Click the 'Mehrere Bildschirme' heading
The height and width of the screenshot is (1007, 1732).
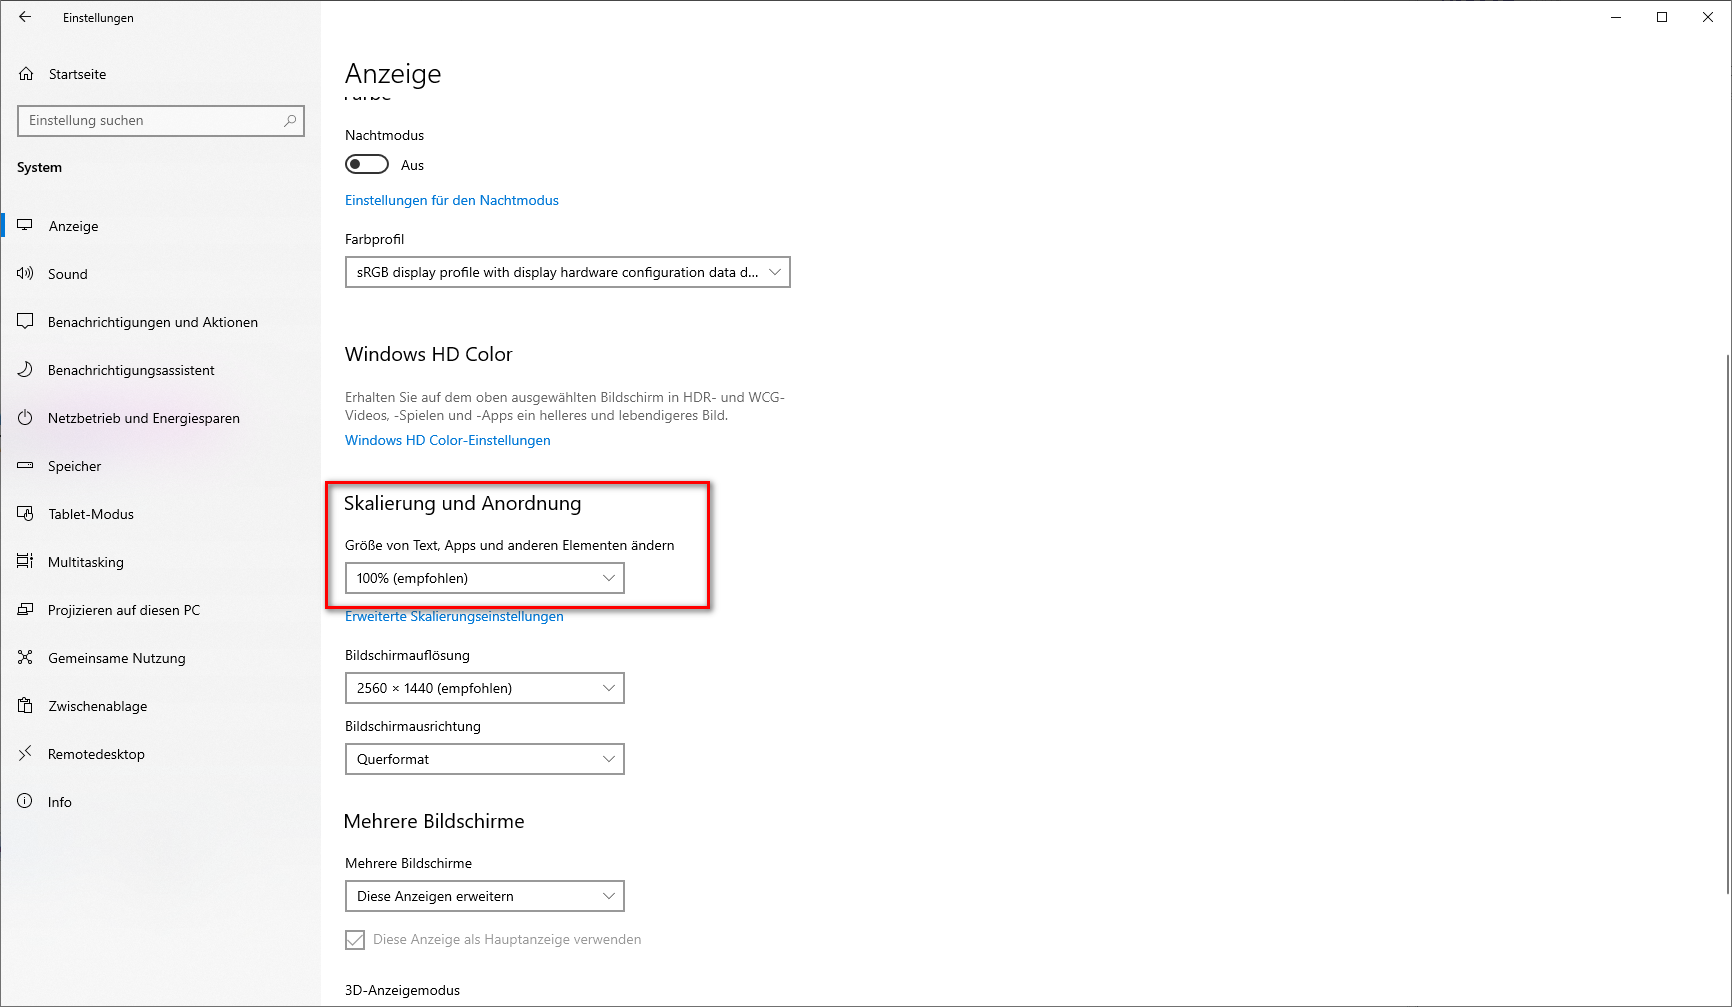click(x=434, y=821)
